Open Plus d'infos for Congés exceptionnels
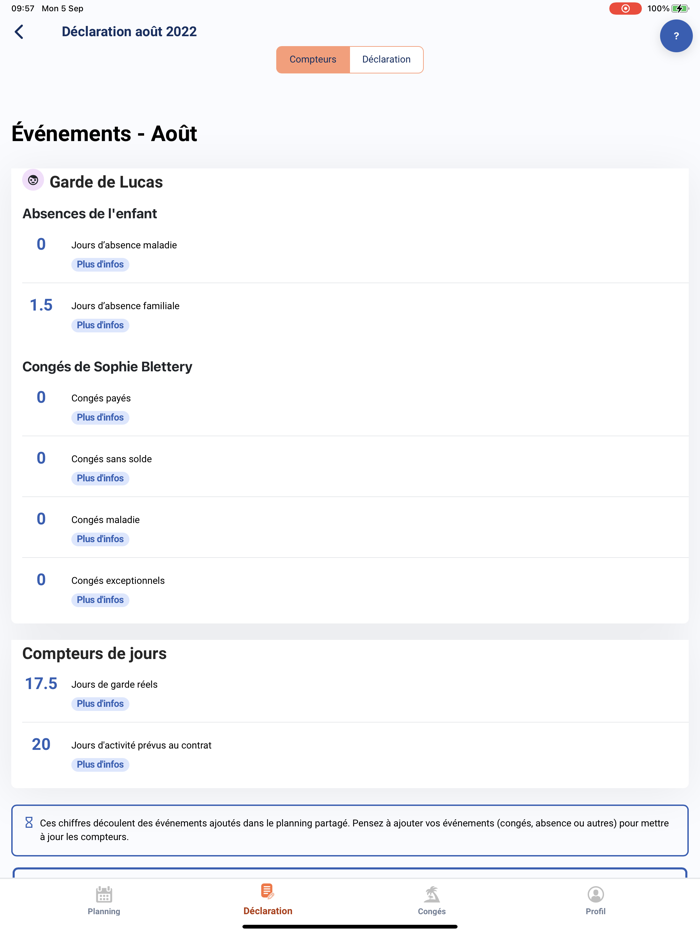 tap(99, 599)
